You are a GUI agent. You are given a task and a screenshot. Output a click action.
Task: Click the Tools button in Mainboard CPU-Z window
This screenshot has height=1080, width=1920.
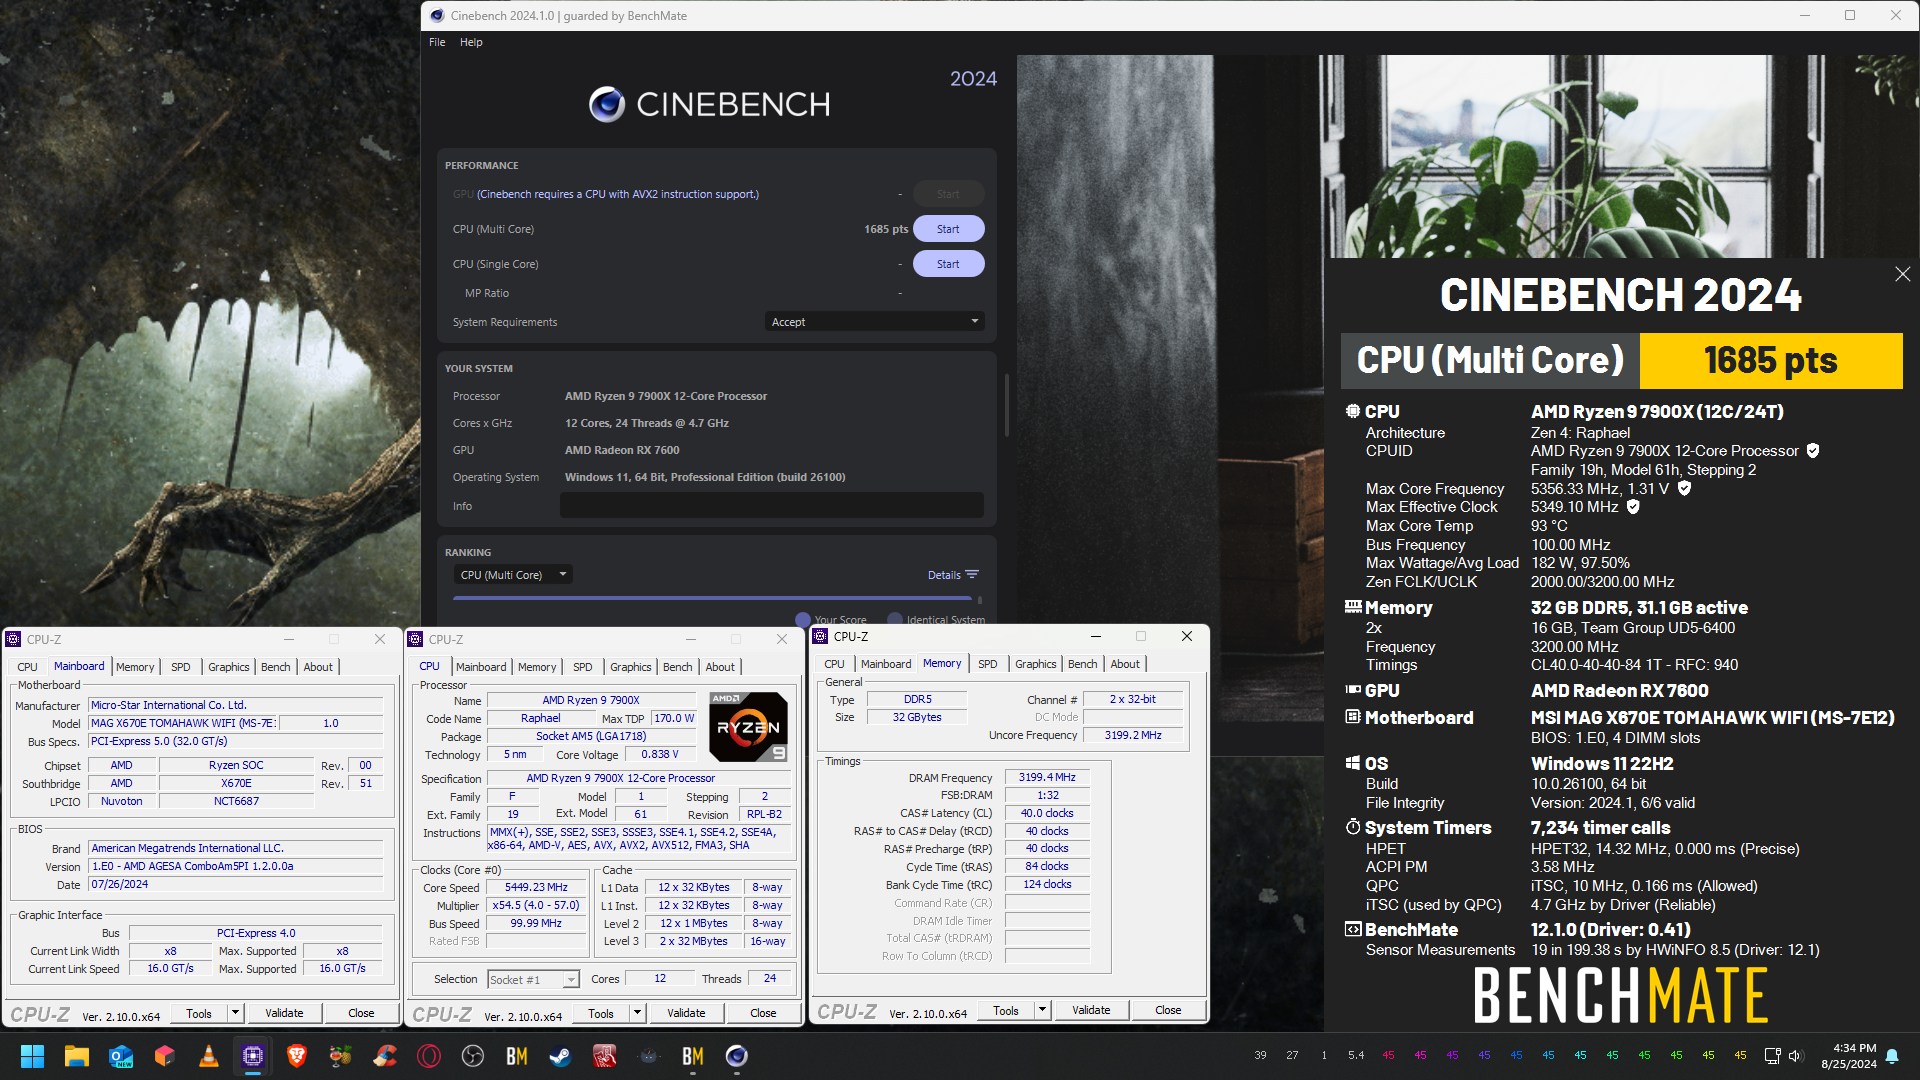pos(199,1013)
